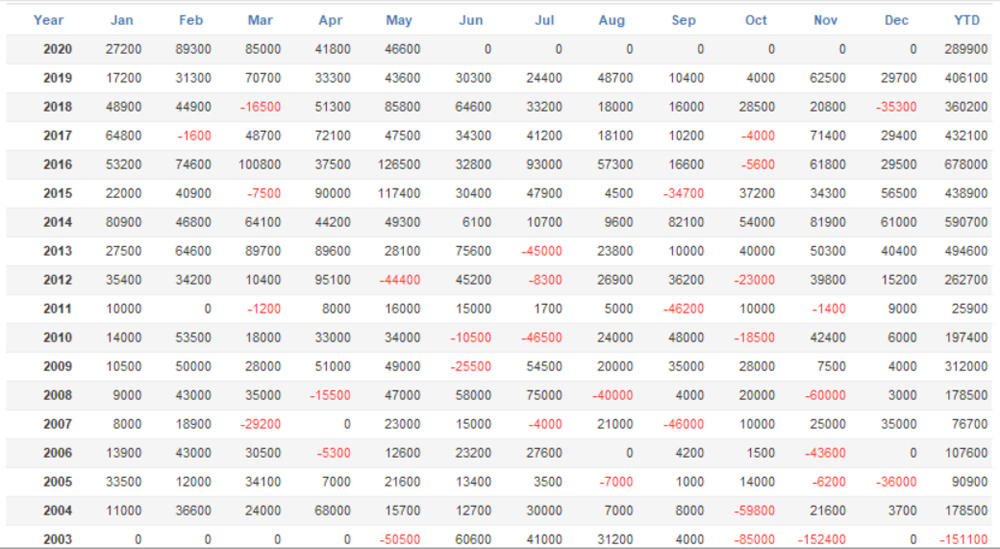Viewport: 1000px width, 549px height.
Task: Click 2015 Sep value -34700
Action: coord(683,193)
